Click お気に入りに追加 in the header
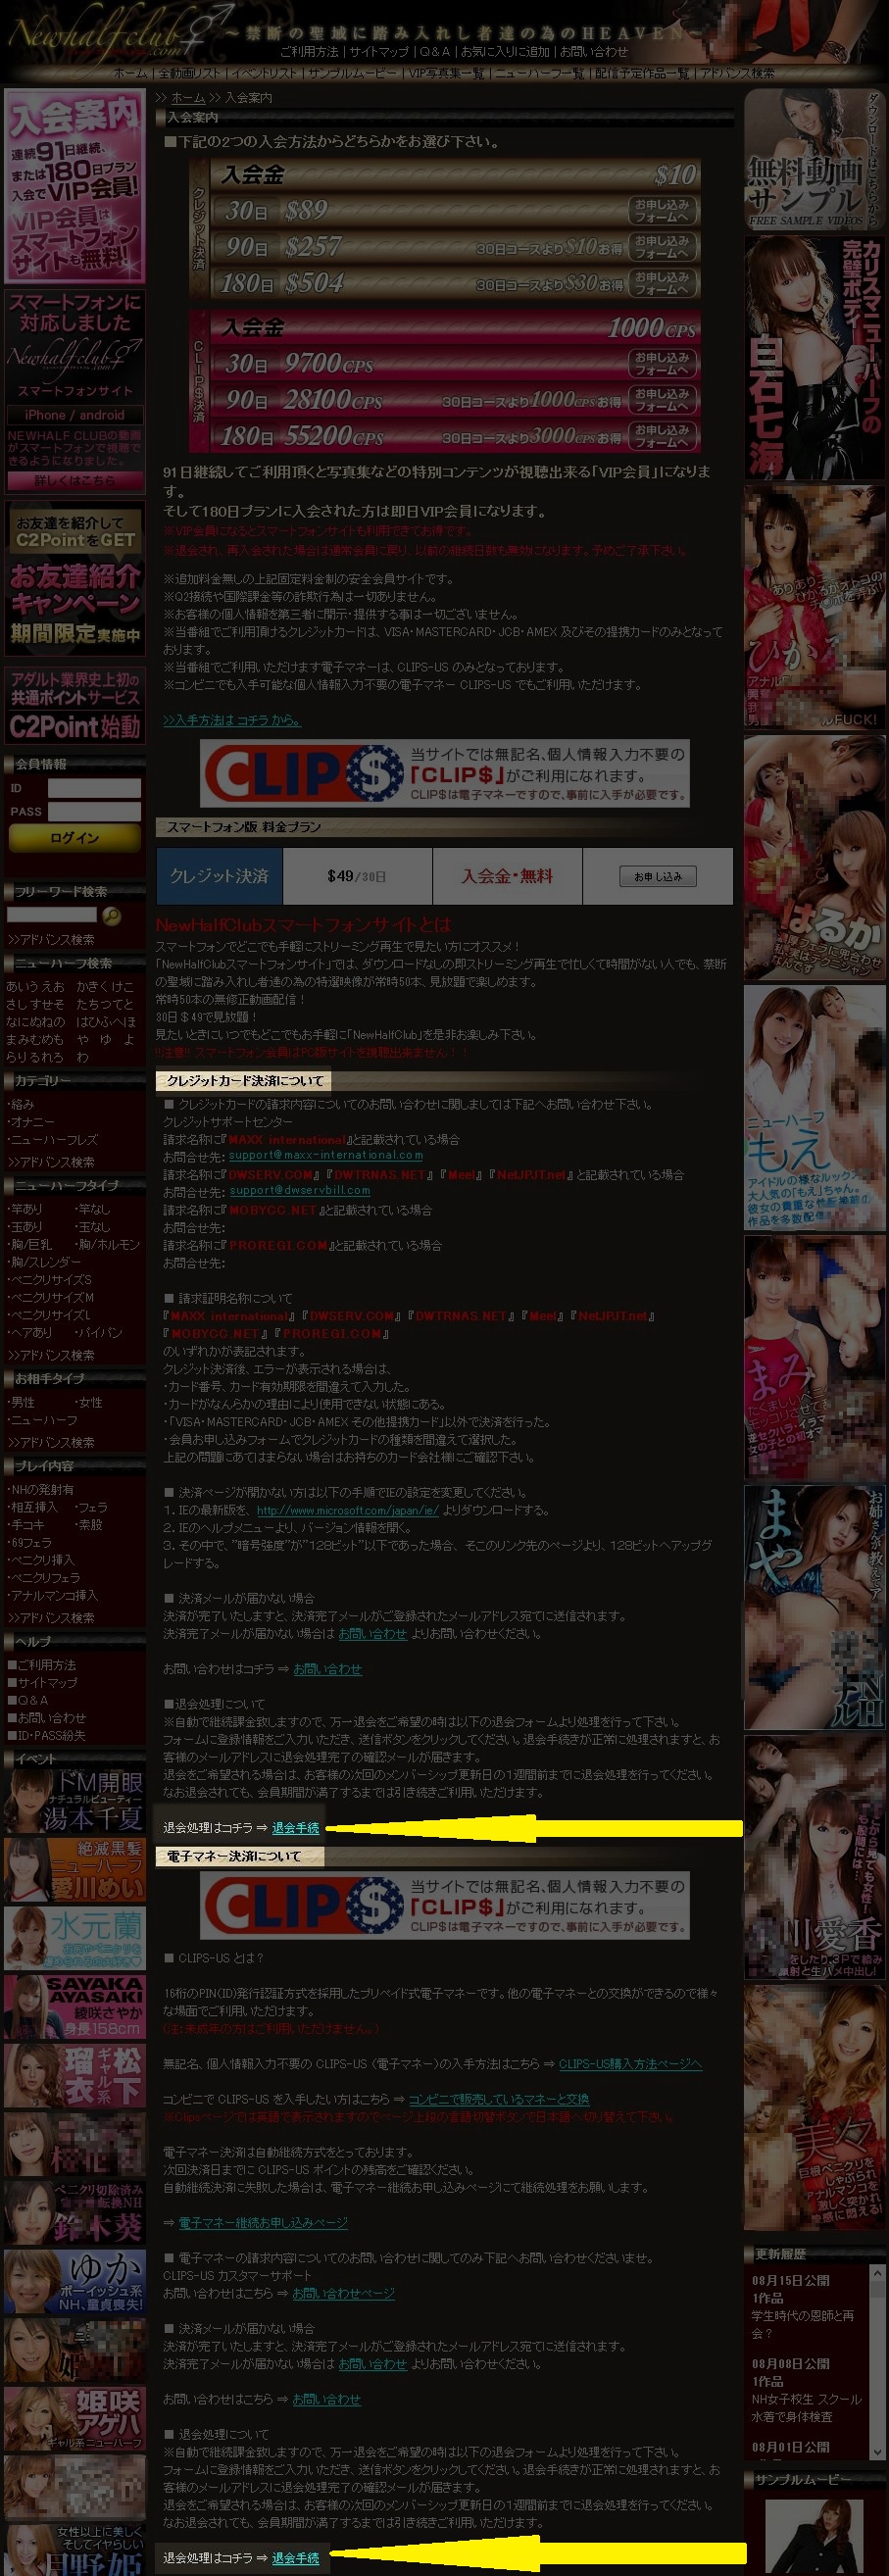This screenshot has height=2576, width=889. pos(505,51)
